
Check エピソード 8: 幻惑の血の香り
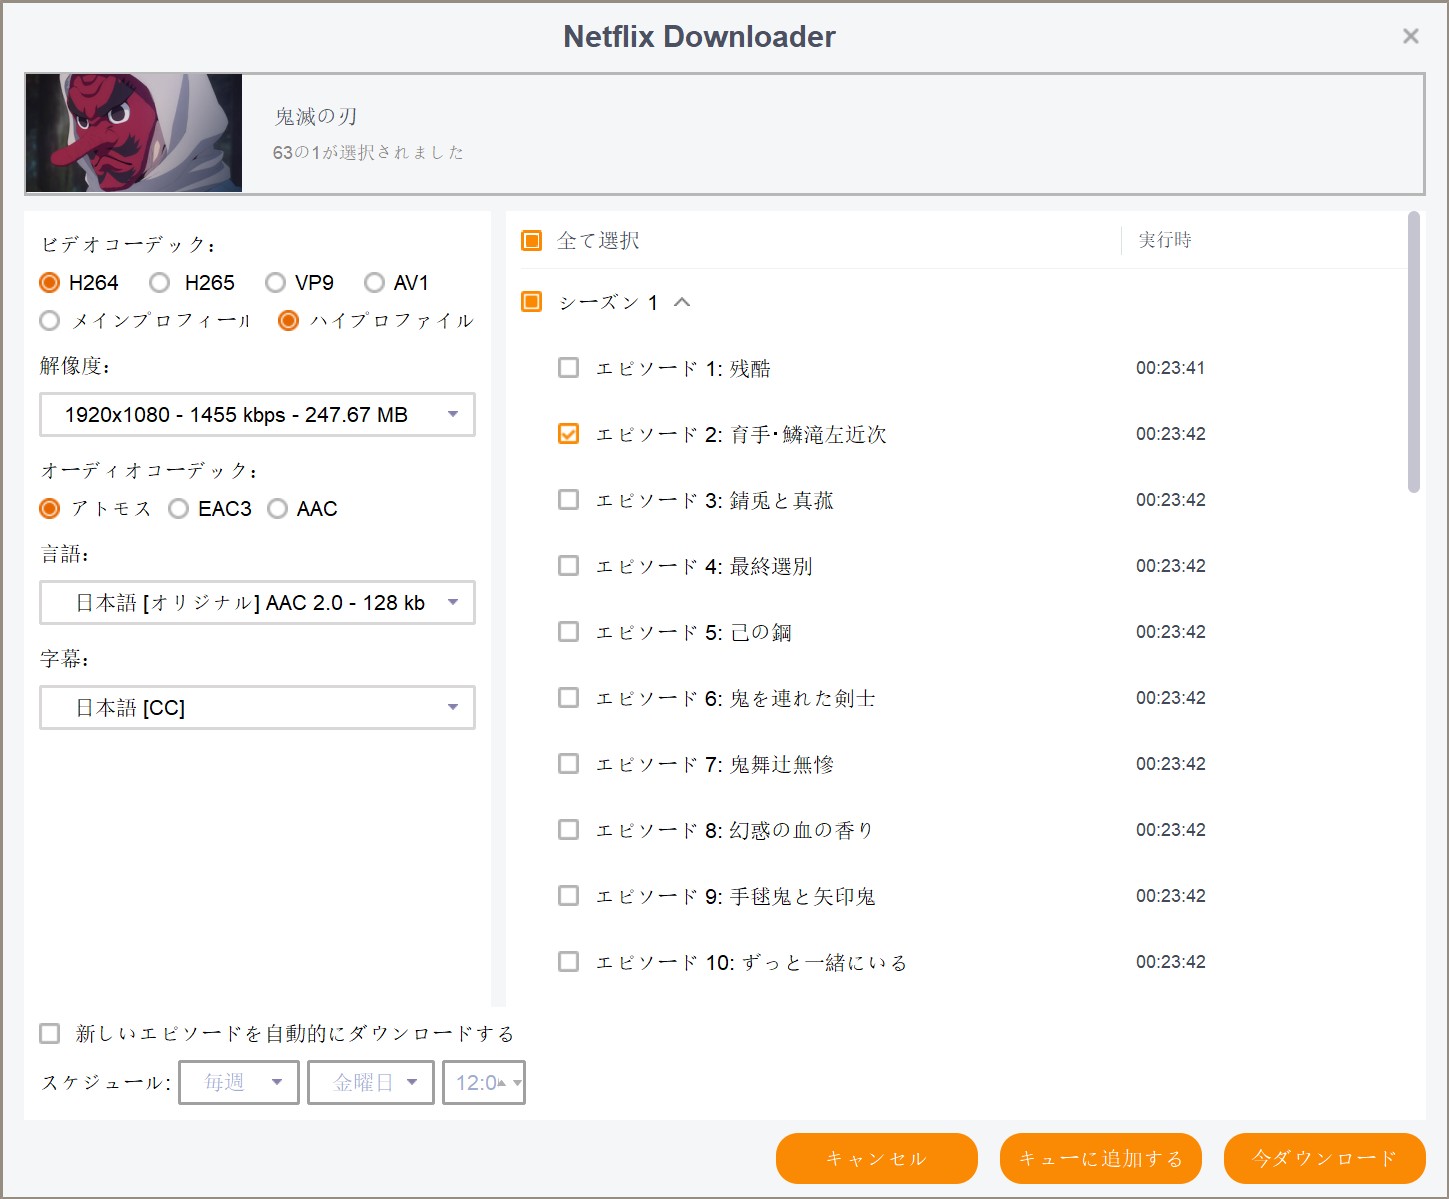pyautogui.click(x=568, y=830)
